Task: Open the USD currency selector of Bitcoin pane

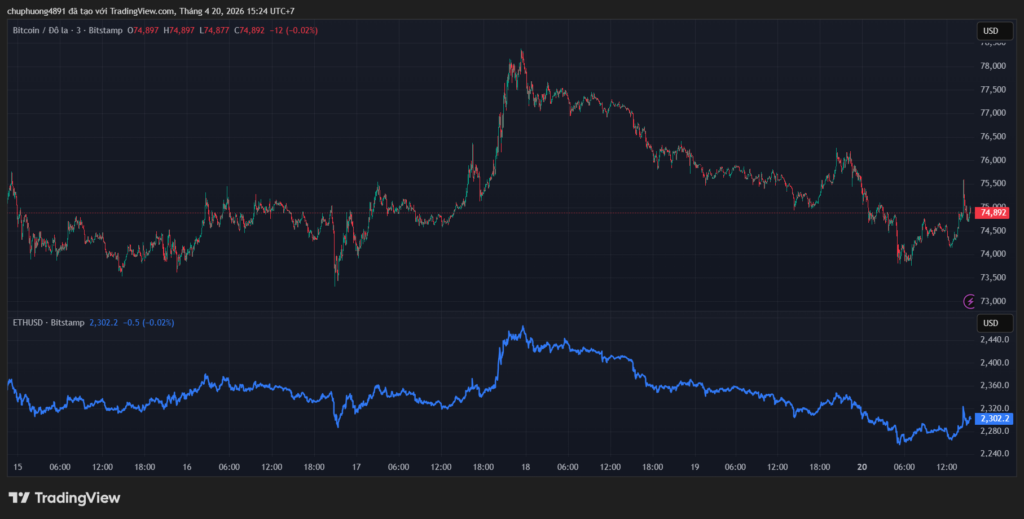Action: pos(990,31)
